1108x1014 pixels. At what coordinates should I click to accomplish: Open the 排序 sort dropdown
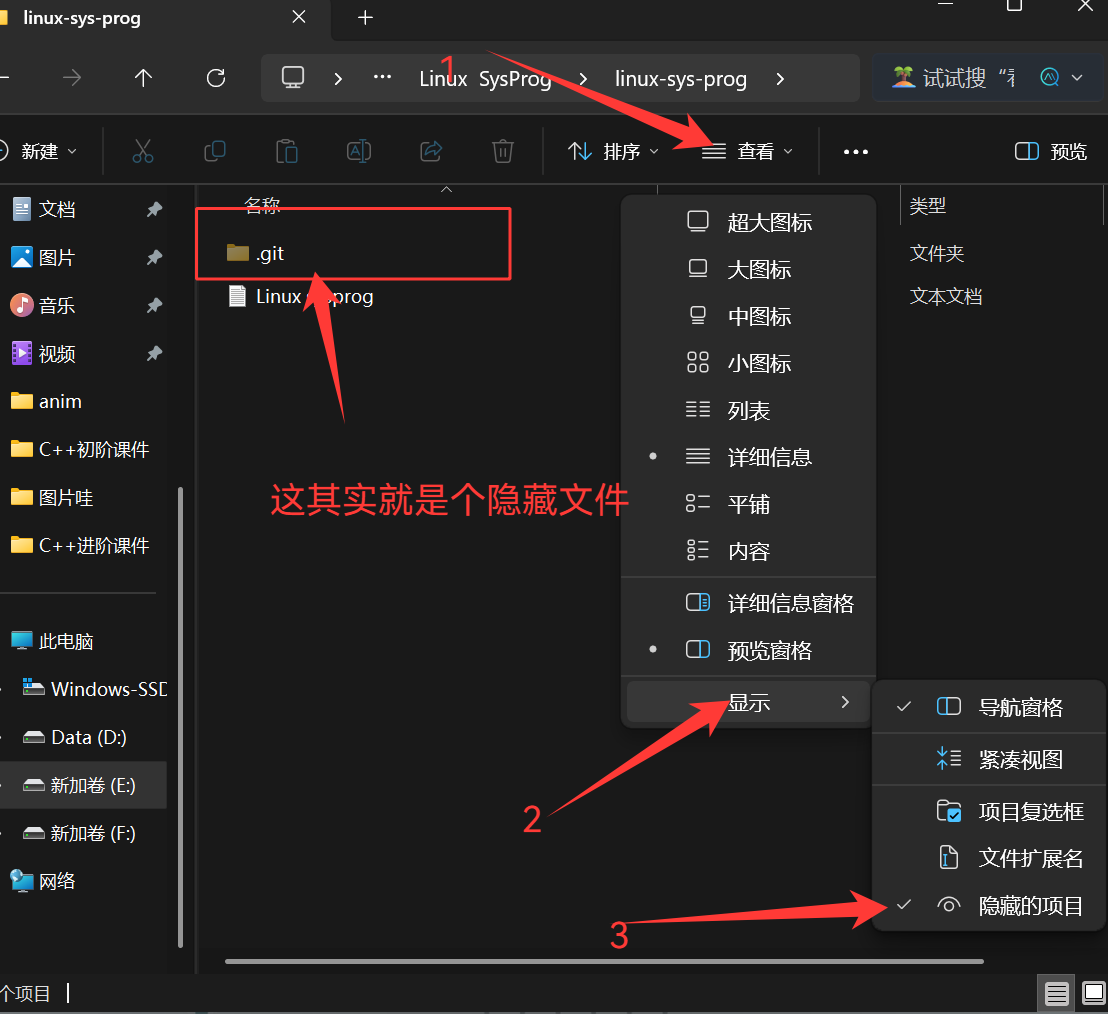pos(613,151)
